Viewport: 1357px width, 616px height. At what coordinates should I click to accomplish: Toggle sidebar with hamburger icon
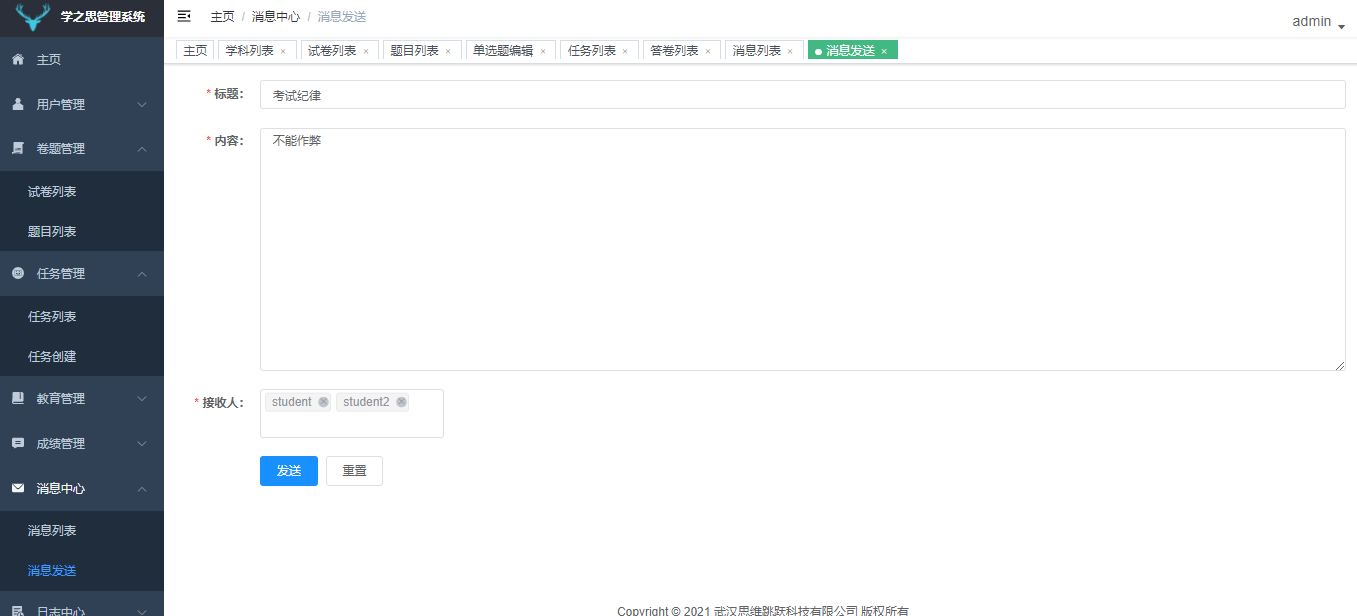click(184, 16)
